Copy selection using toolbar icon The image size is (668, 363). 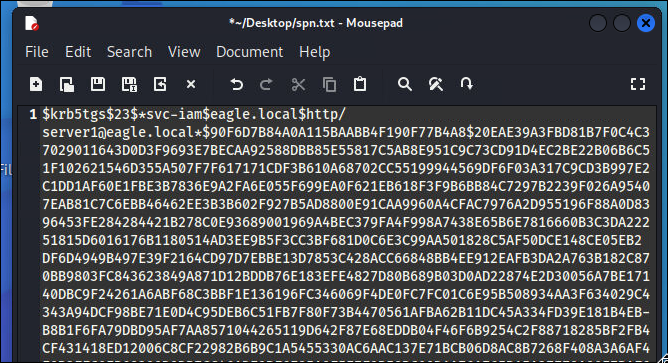click(x=329, y=84)
